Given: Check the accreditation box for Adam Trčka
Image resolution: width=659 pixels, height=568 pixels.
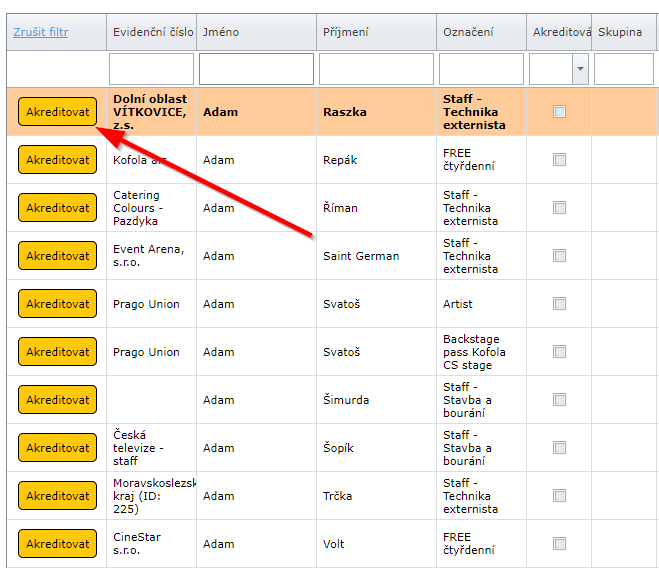Looking at the screenshot, I should 559,496.
